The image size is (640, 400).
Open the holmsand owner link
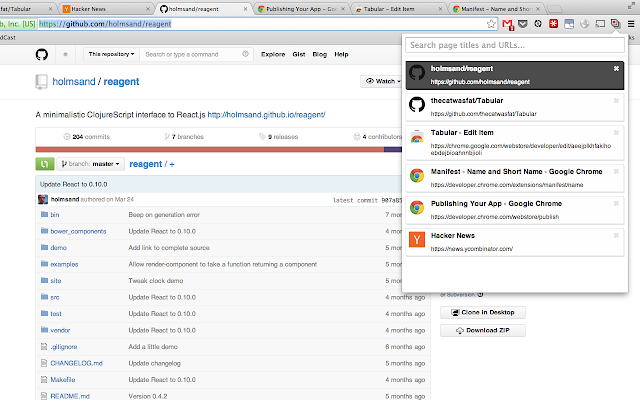click(74, 82)
